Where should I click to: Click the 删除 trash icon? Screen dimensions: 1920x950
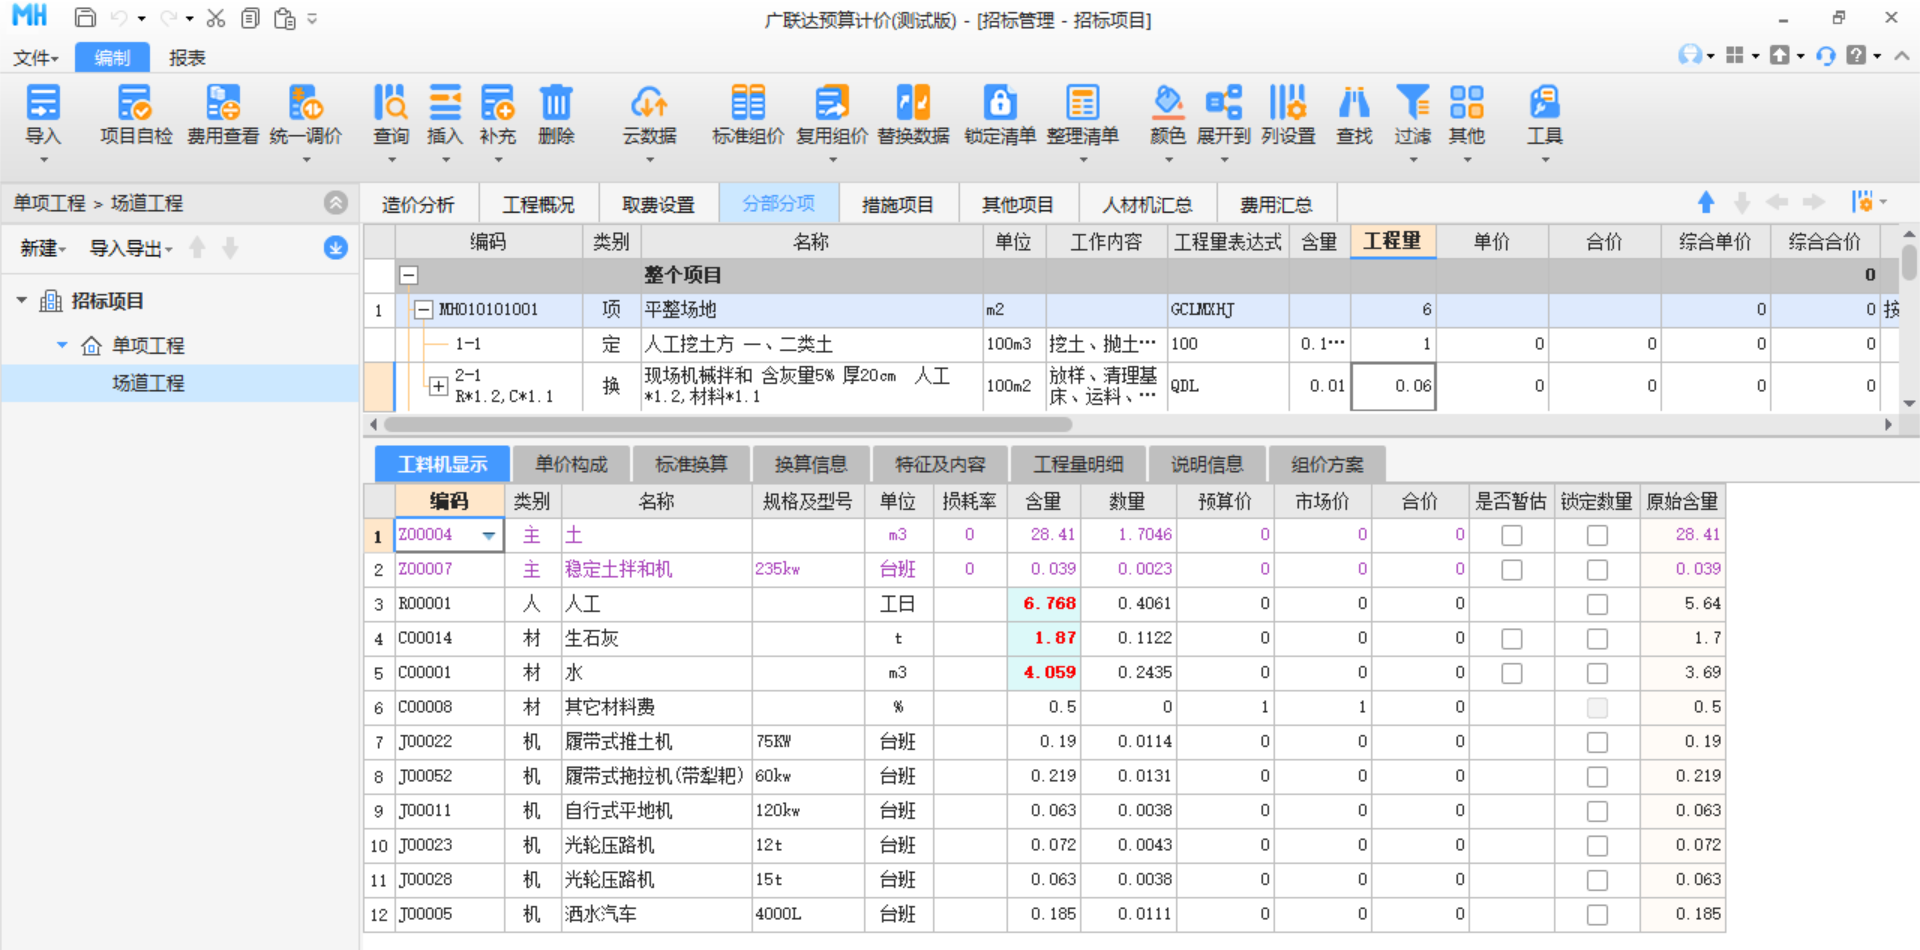click(x=556, y=104)
